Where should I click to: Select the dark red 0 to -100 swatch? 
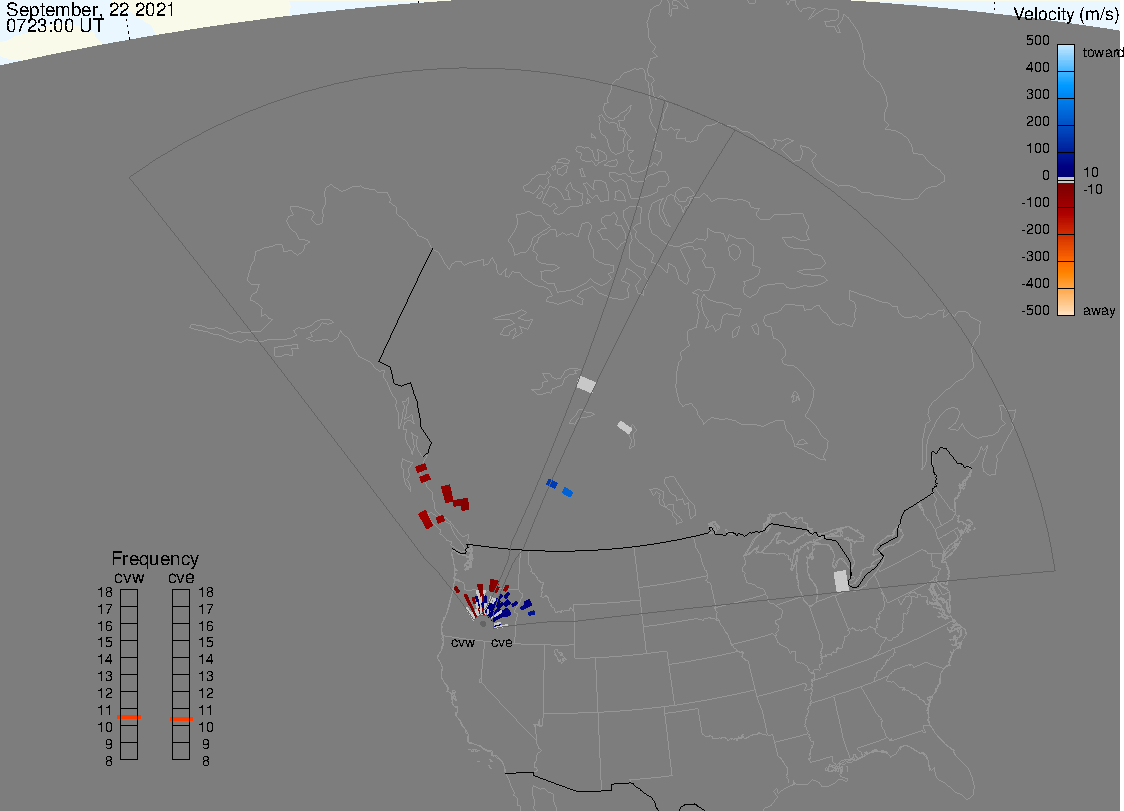(1066, 195)
